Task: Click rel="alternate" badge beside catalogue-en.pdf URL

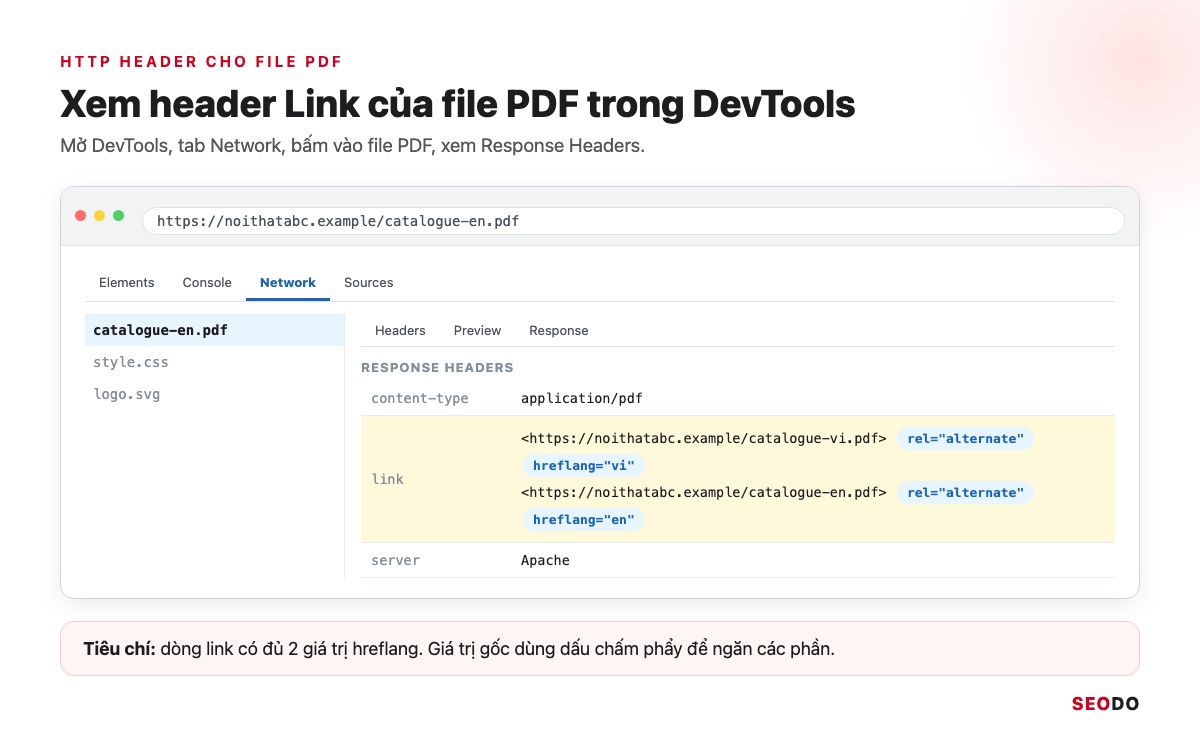Action: click(x=965, y=493)
